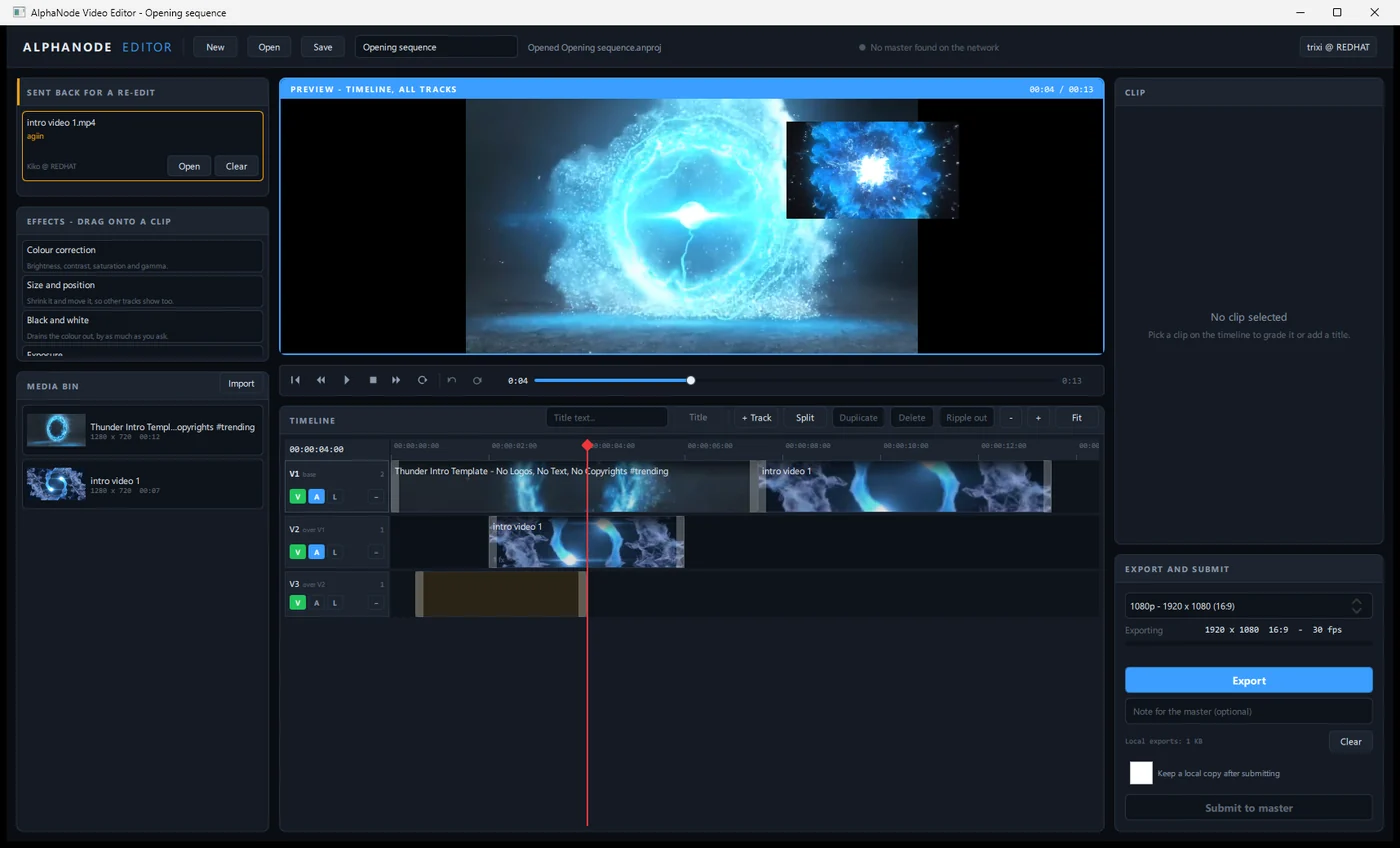The image size is (1400, 848).
Task: Click the Delete timeline button
Action: (911, 418)
